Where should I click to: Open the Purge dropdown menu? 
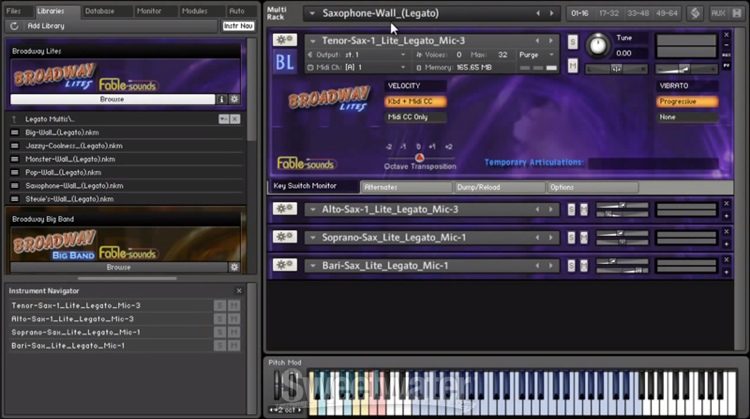(535, 54)
